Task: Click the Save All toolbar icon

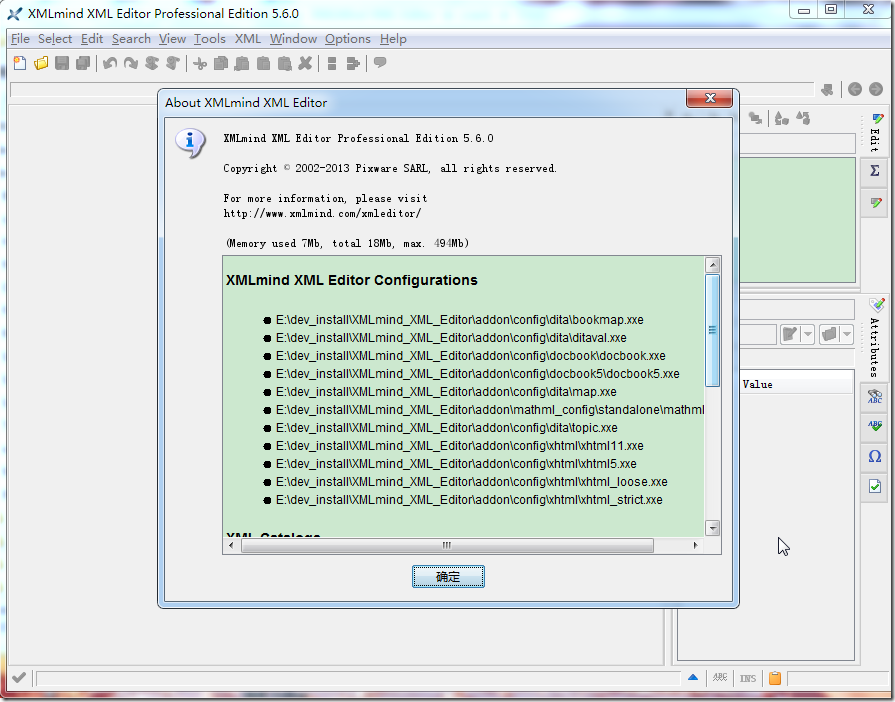Action: [x=83, y=63]
